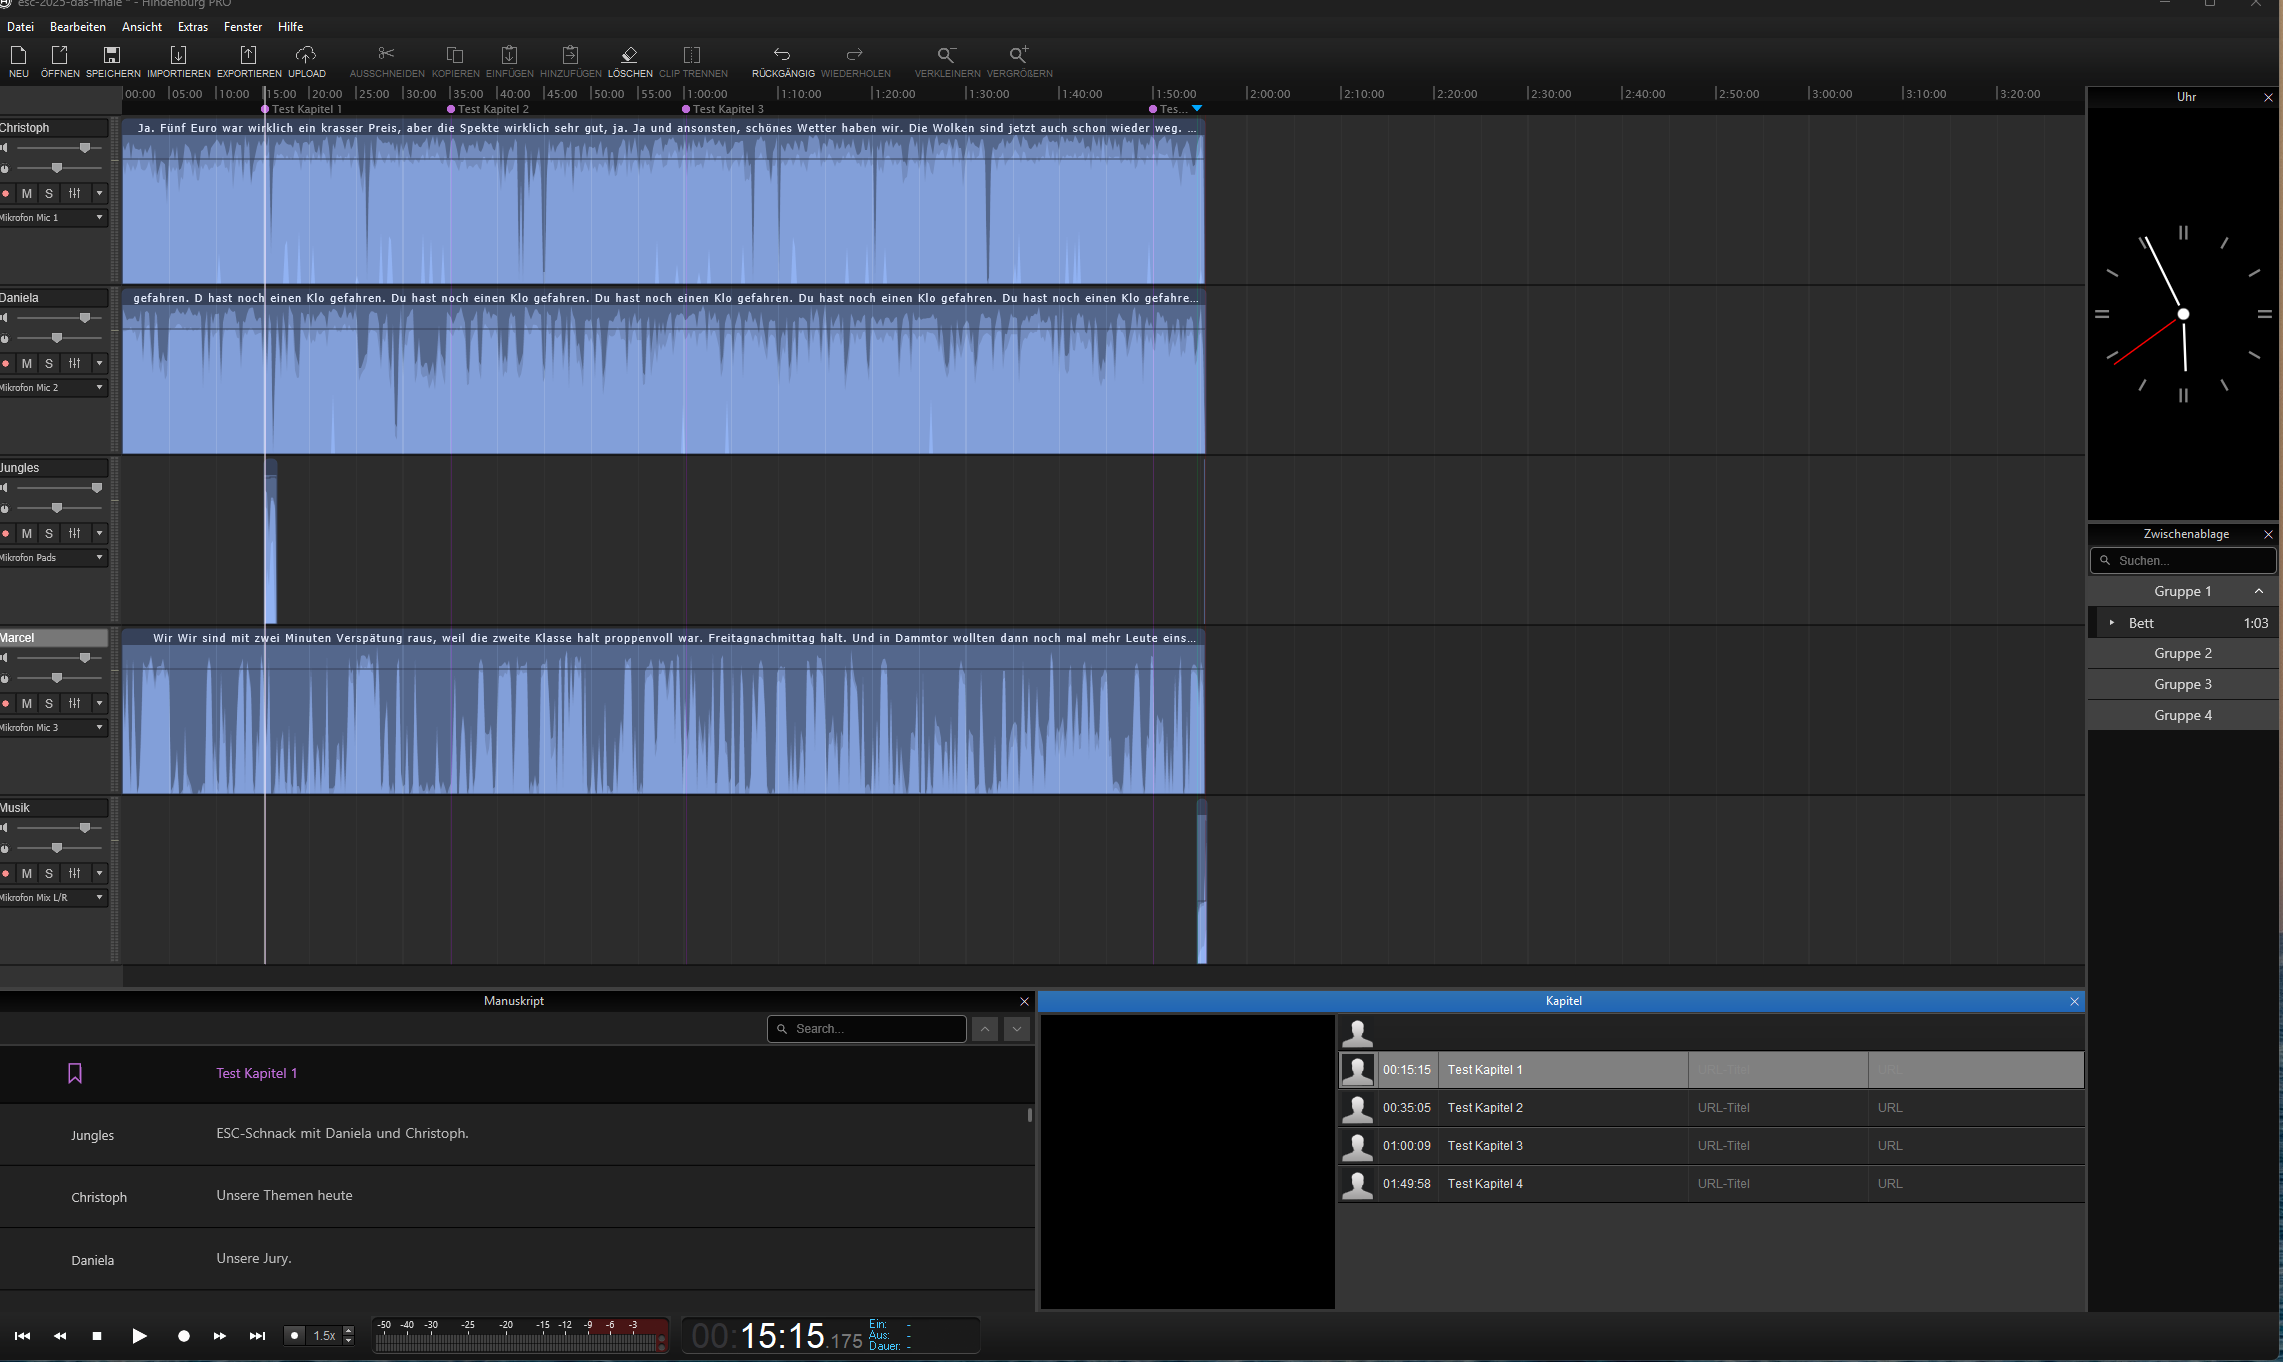Start playback with the play button
The width and height of the screenshot is (2283, 1362).
(139, 1336)
